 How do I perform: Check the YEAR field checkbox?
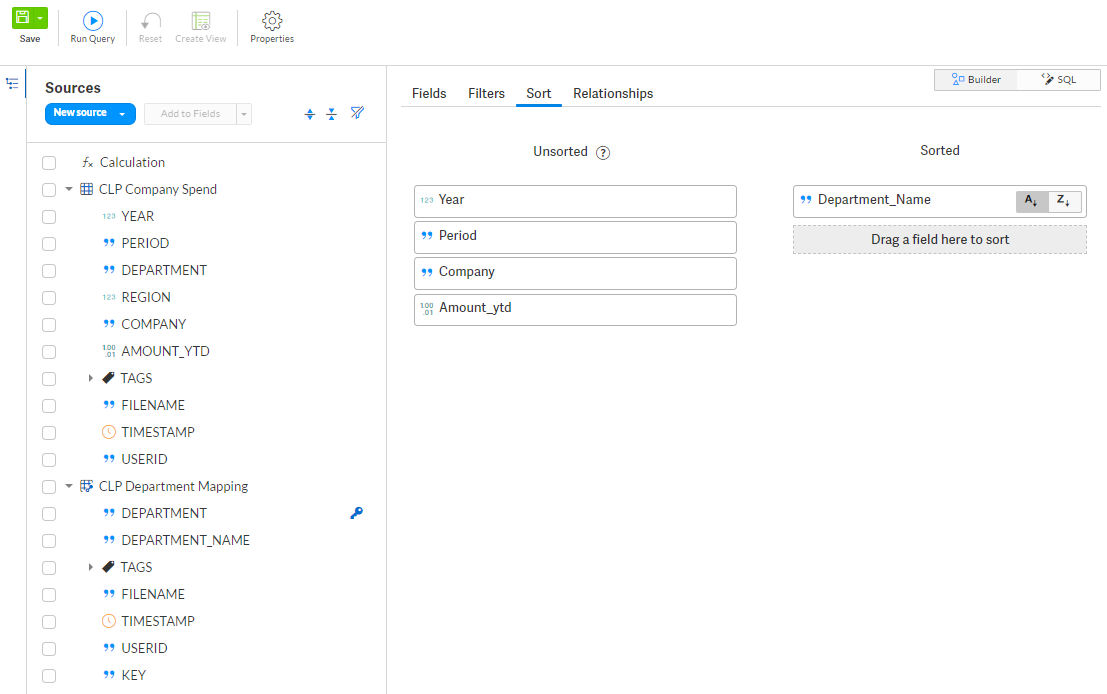[49, 217]
